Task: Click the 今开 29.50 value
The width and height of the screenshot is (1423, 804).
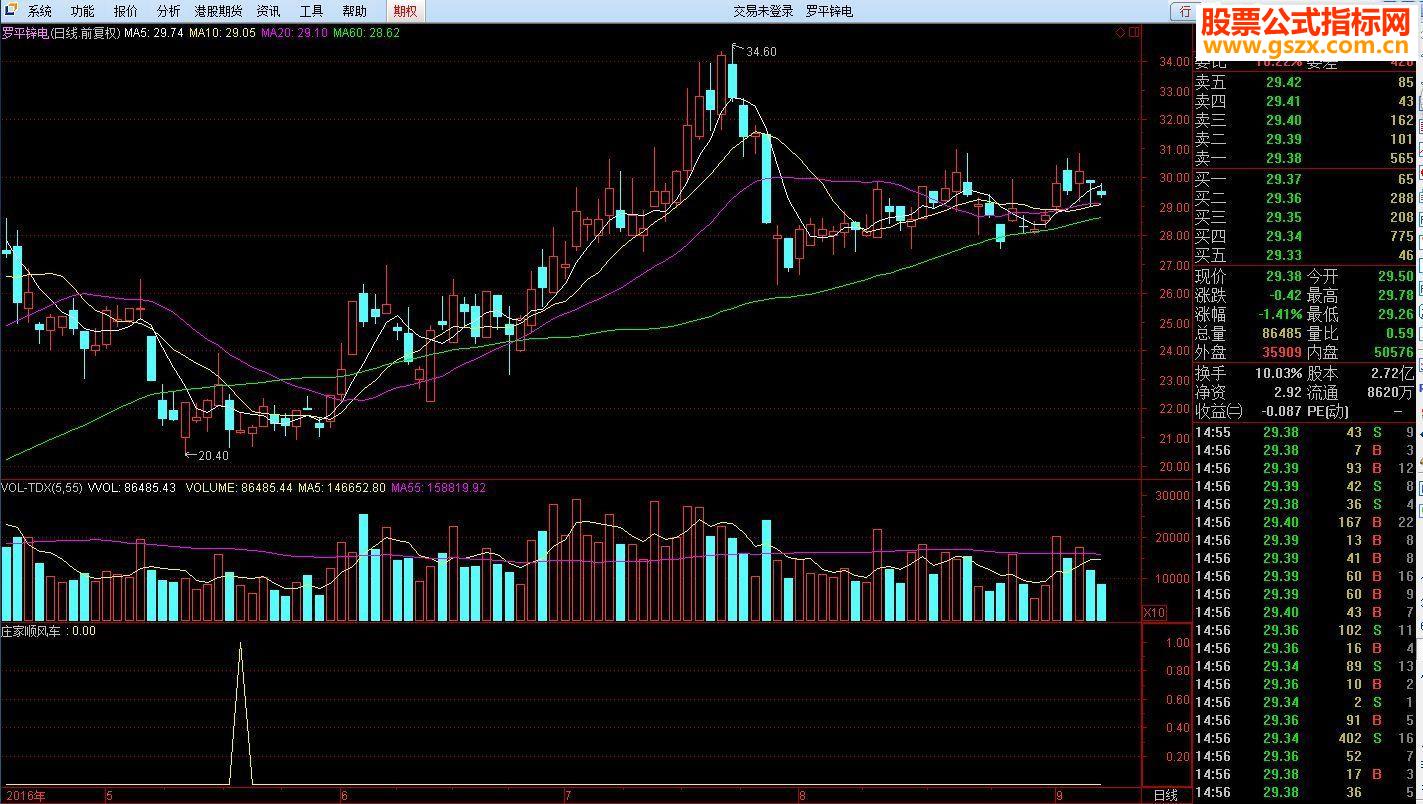Action: [1396, 277]
